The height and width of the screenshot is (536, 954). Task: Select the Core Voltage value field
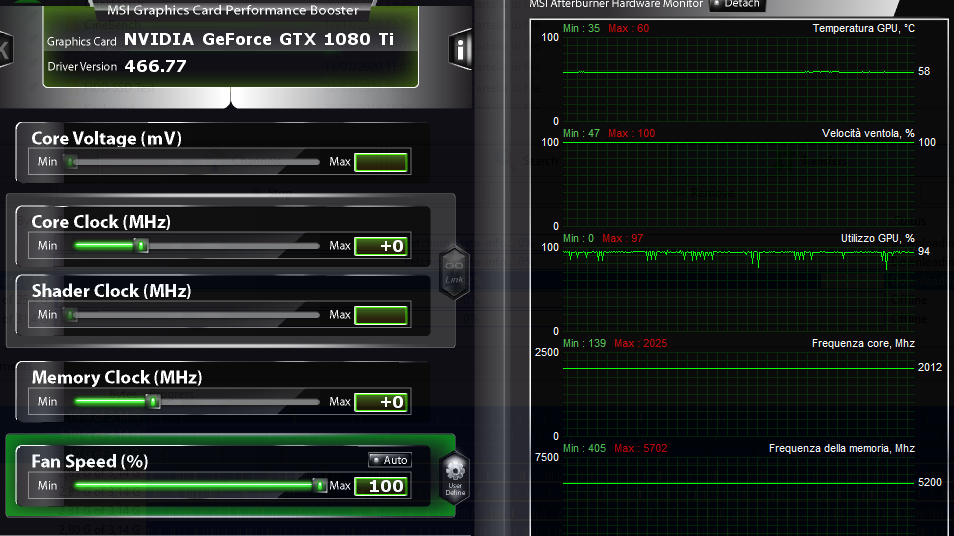pyautogui.click(x=381, y=162)
